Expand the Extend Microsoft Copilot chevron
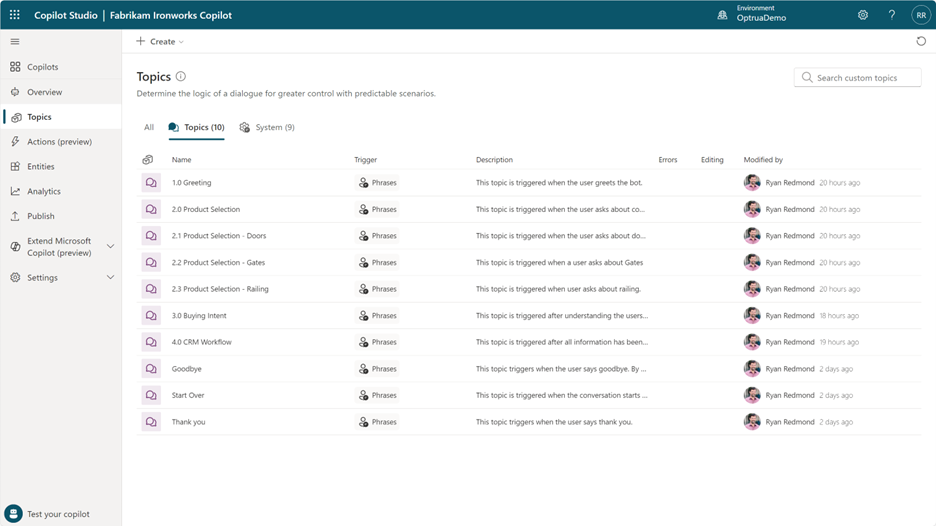Viewport: 936px width, 526px height. click(x=110, y=247)
